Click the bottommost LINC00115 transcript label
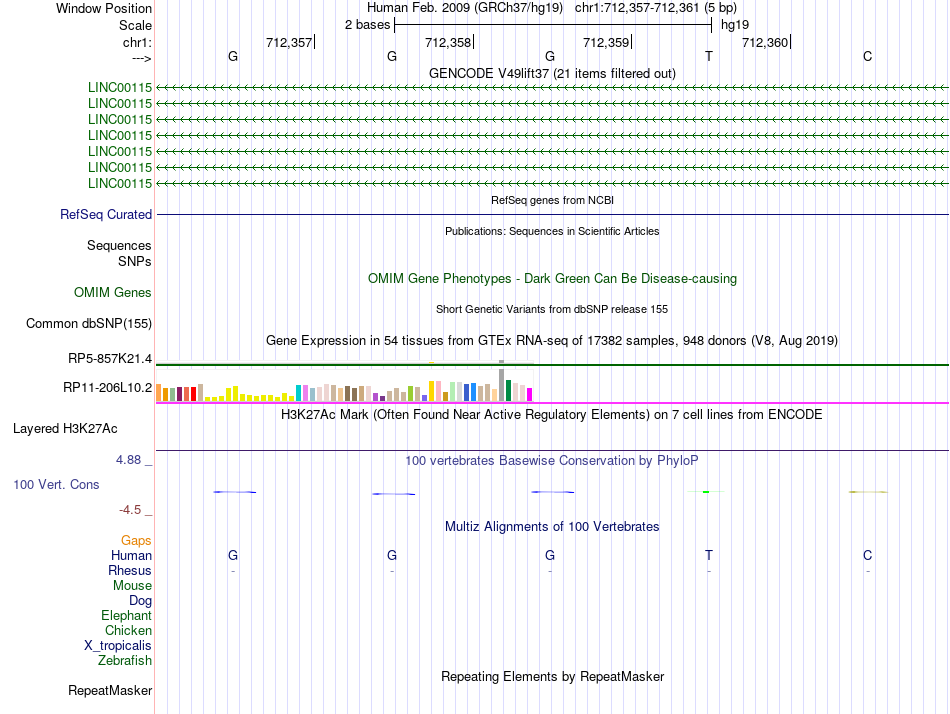This screenshot has height=714, width=950. coord(120,183)
